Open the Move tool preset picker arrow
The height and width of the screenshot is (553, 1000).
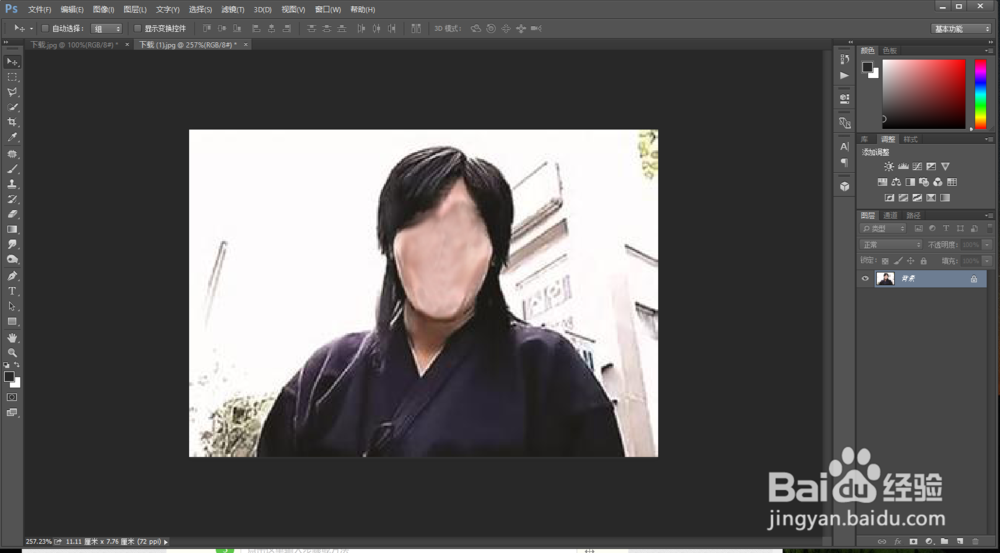point(31,29)
